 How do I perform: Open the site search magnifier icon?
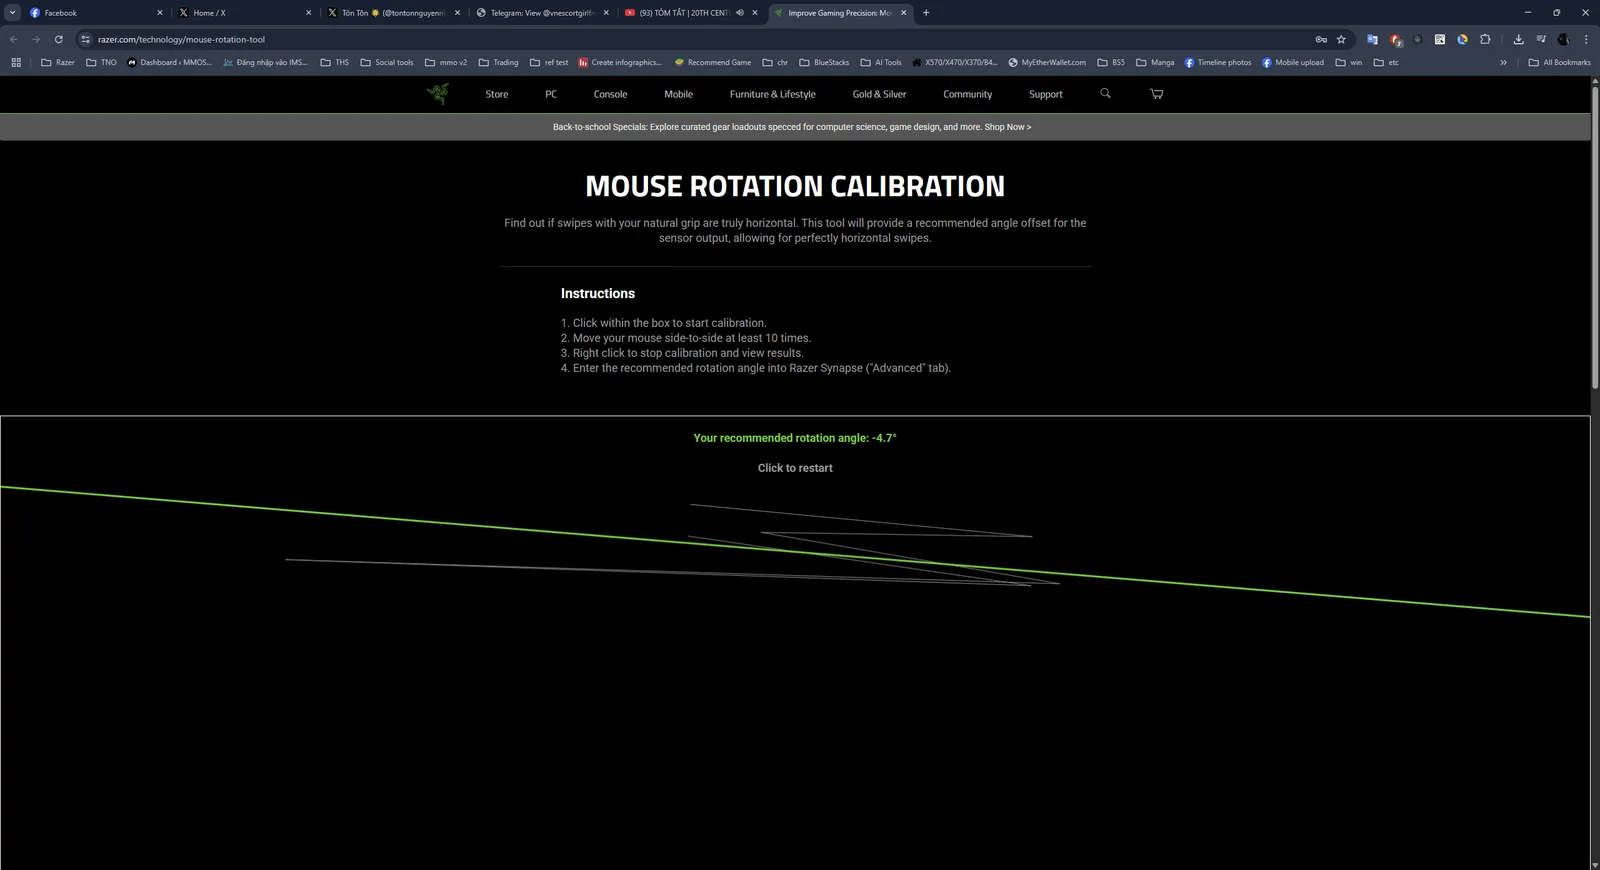pyautogui.click(x=1105, y=94)
